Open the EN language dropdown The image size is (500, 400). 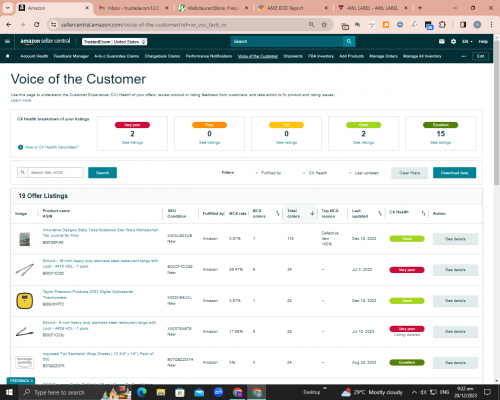point(467,41)
